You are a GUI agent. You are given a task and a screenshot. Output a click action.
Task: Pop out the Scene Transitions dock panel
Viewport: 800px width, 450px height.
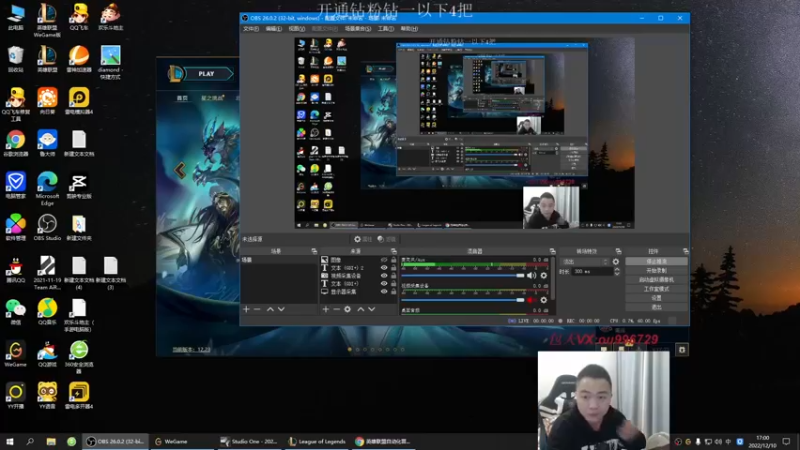(x=618, y=251)
